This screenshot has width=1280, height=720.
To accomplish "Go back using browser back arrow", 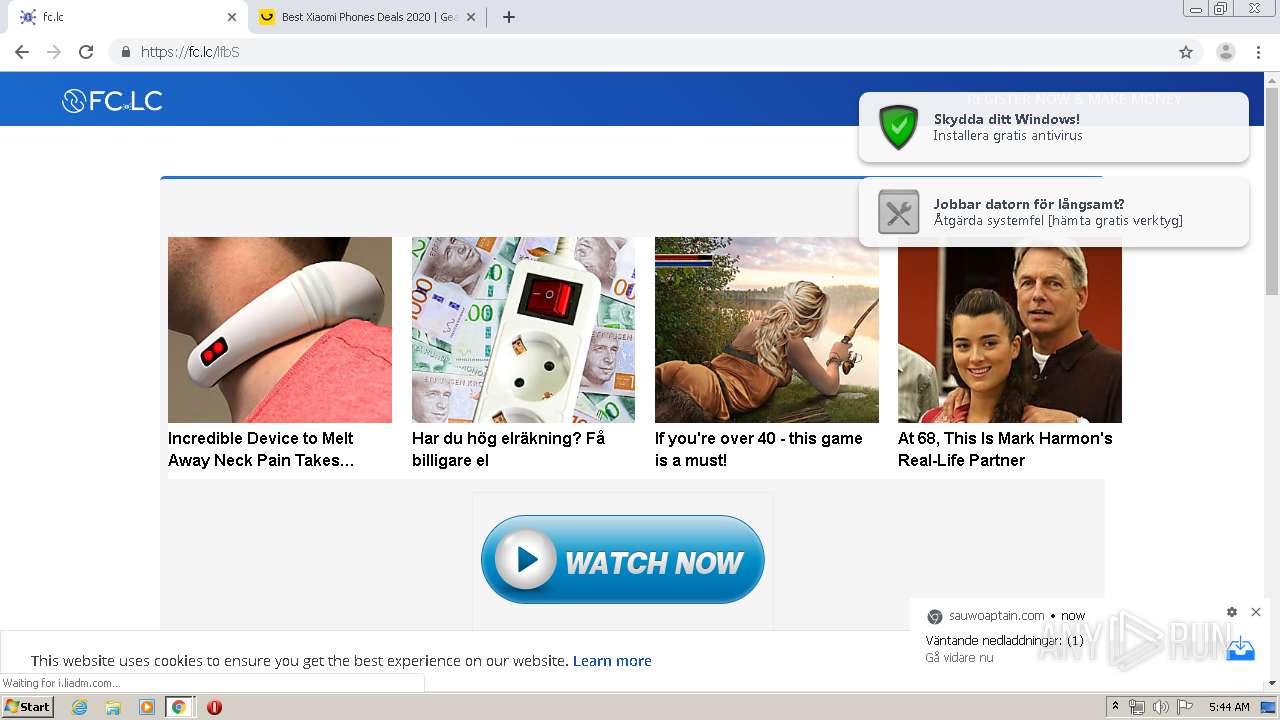I will pyautogui.click(x=22, y=52).
